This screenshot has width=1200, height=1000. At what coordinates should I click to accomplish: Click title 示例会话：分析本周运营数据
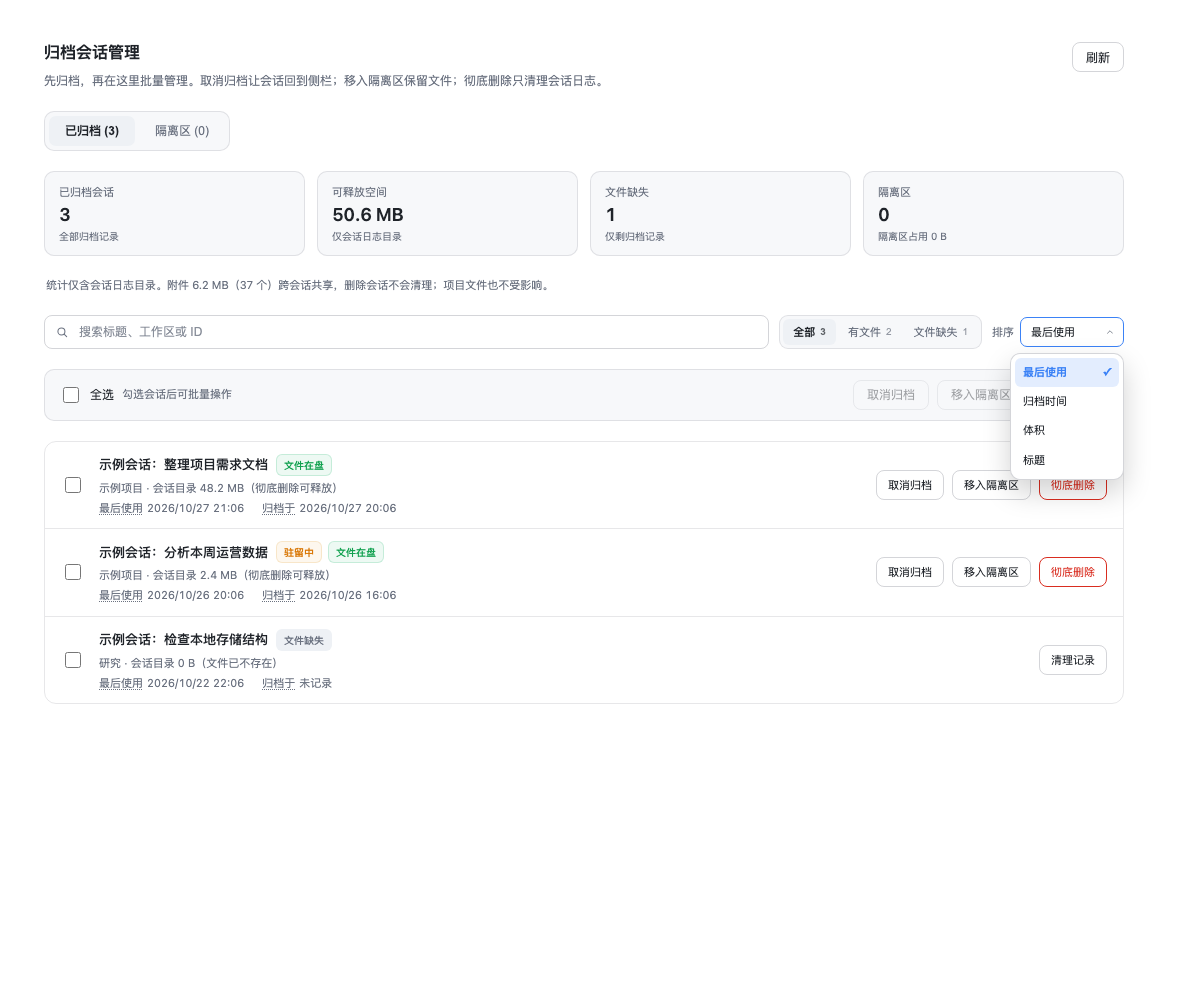(183, 552)
